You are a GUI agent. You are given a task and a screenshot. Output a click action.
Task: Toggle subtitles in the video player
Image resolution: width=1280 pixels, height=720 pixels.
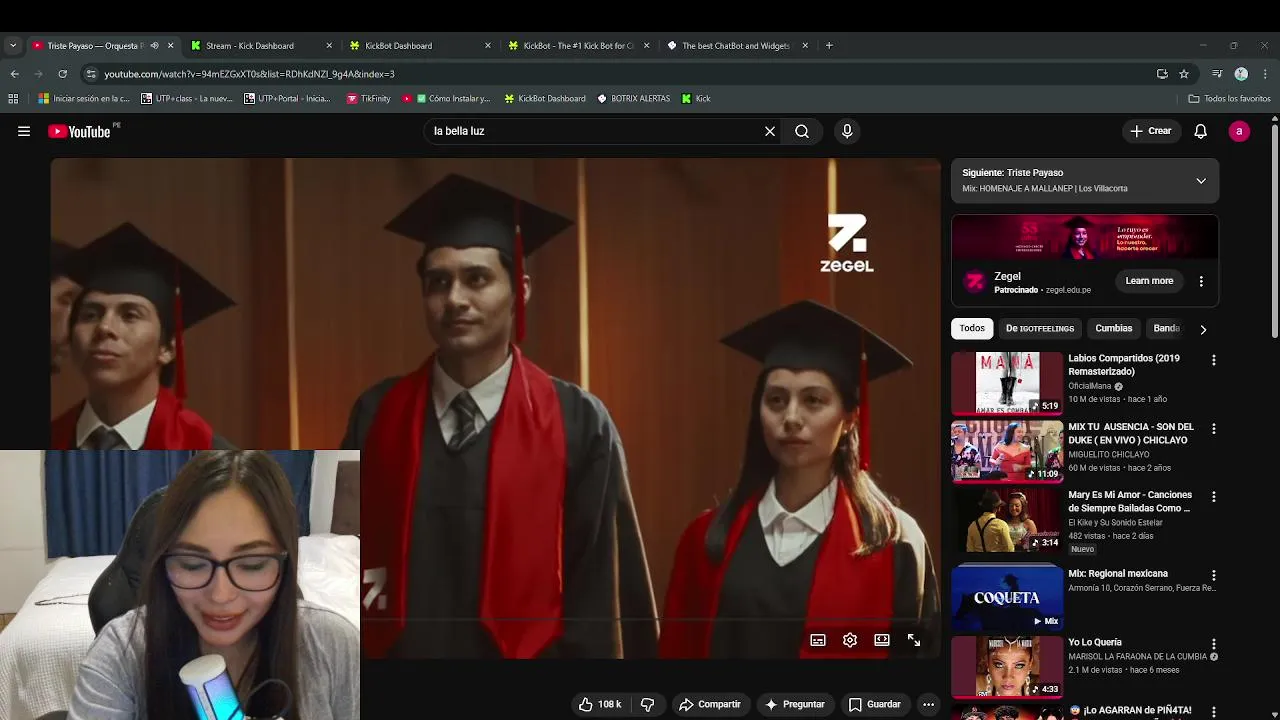click(818, 640)
